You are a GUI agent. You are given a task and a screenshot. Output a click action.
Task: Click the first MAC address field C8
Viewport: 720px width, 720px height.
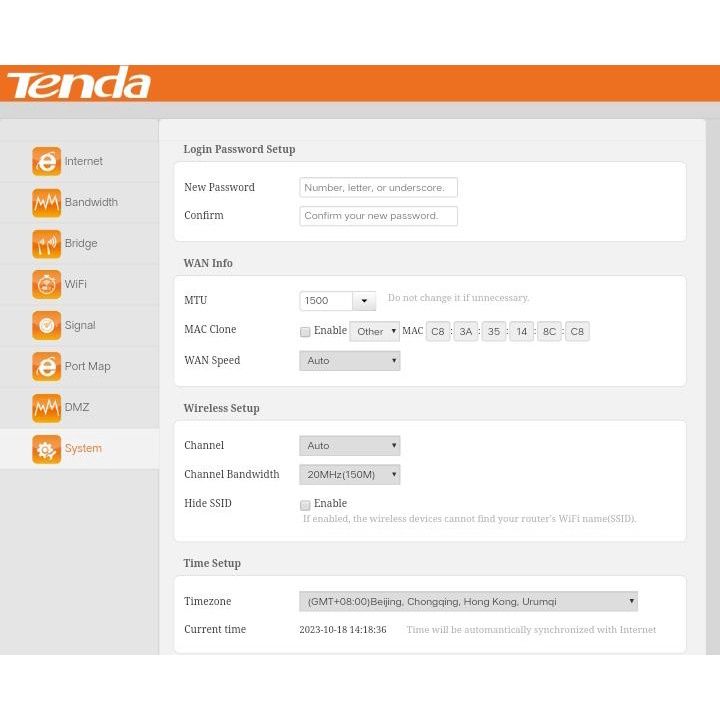pos(438,332)
